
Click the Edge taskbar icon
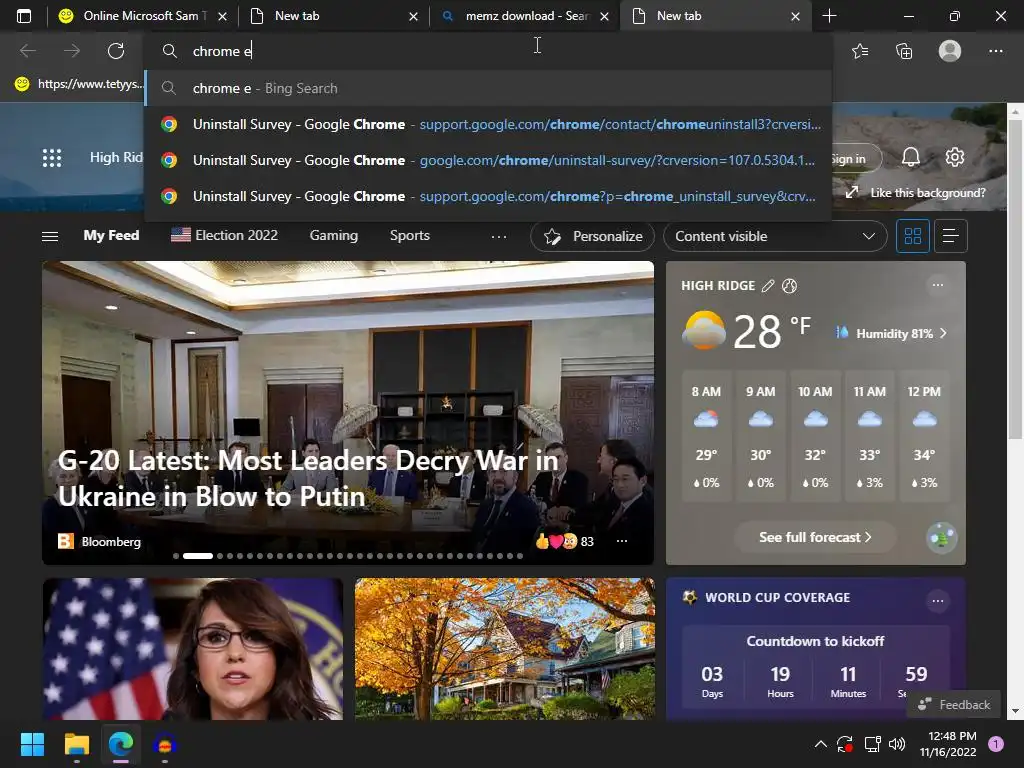point(121,744)
